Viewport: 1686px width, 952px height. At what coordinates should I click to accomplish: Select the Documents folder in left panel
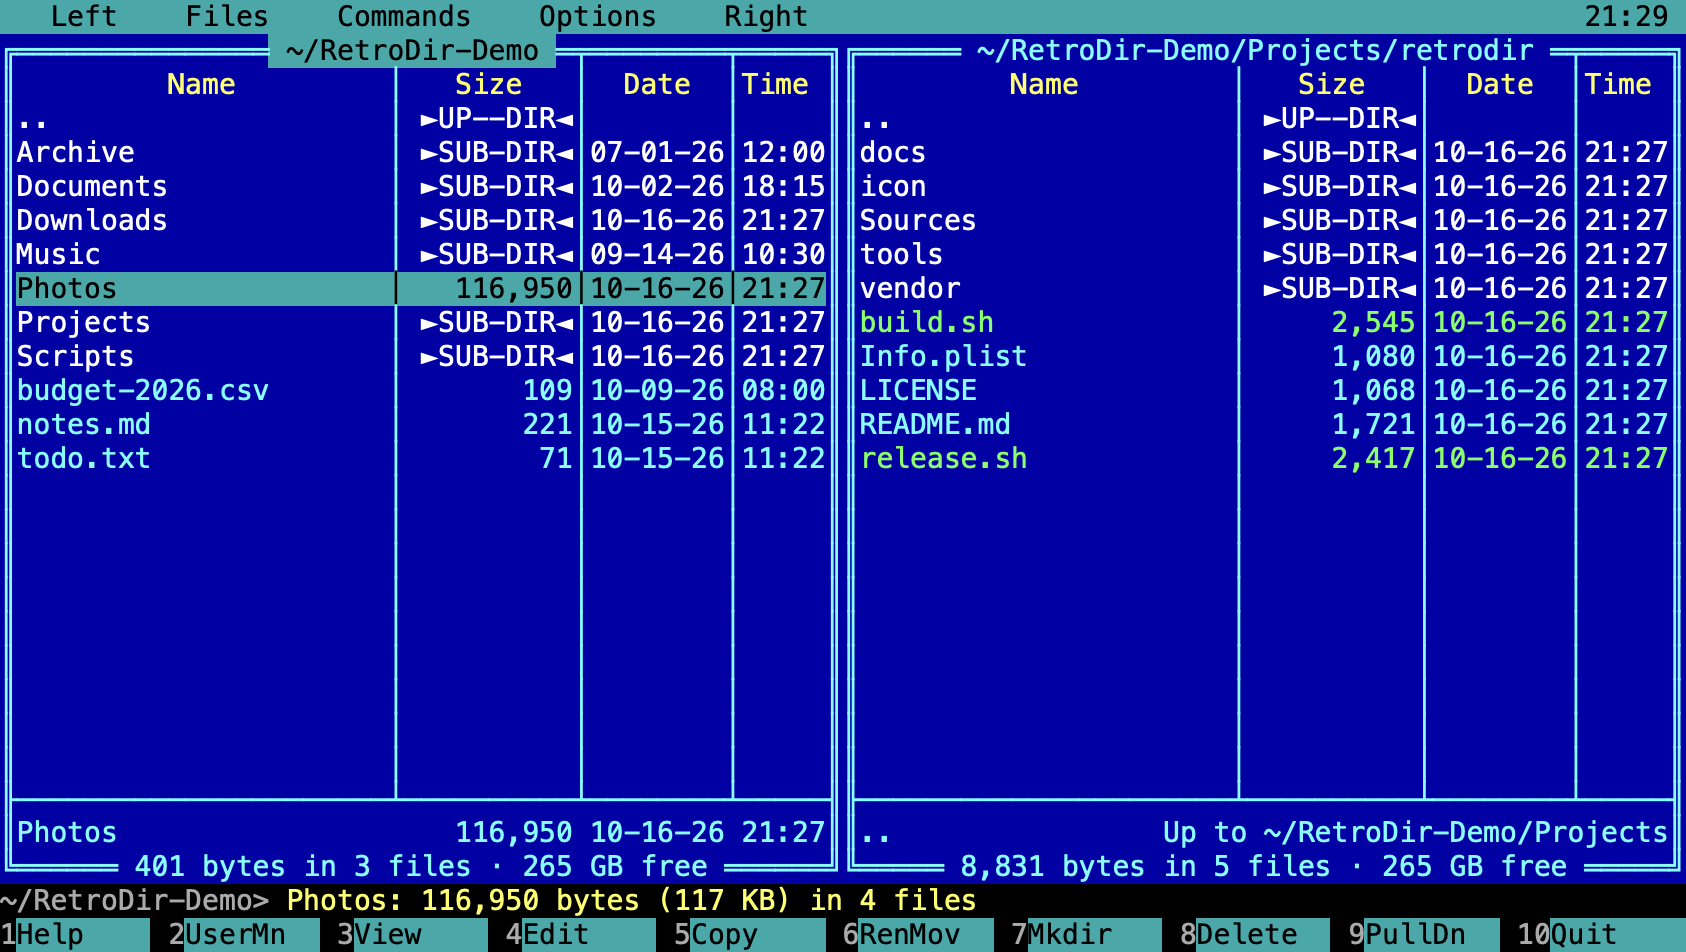[x=421, y=186]
